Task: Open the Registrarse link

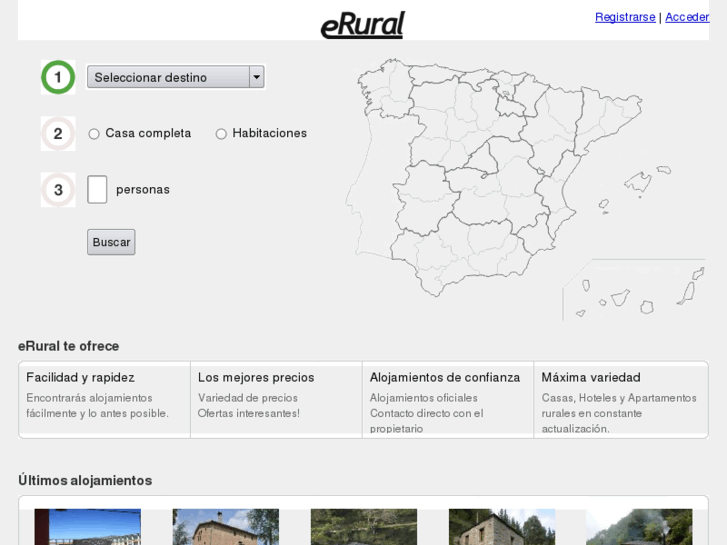Action: [625, 17]
